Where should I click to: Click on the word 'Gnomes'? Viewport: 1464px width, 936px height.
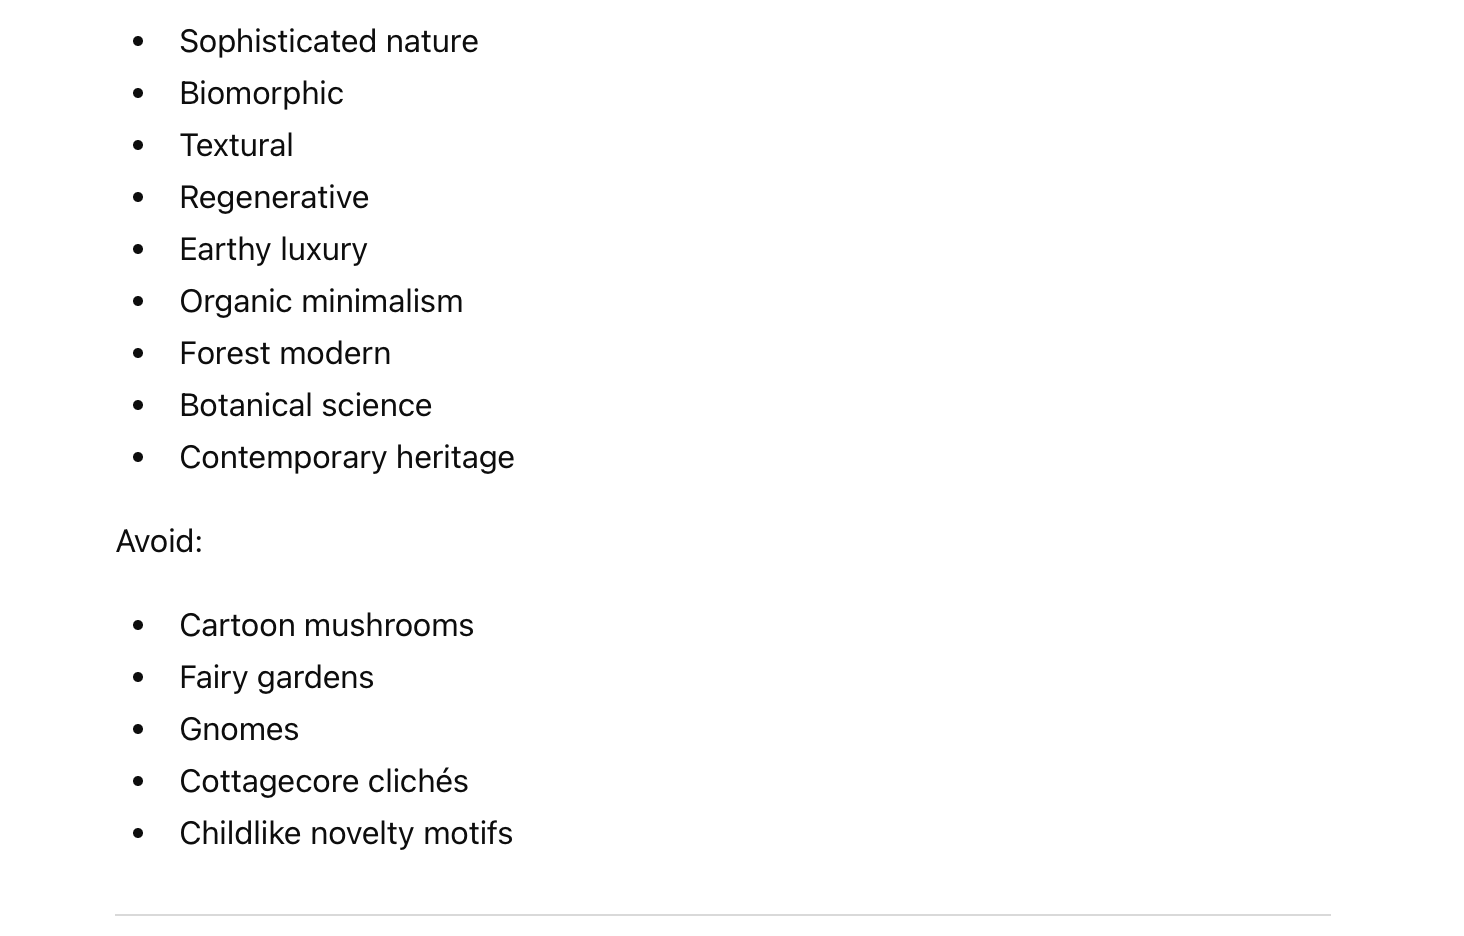click(239, 729)
